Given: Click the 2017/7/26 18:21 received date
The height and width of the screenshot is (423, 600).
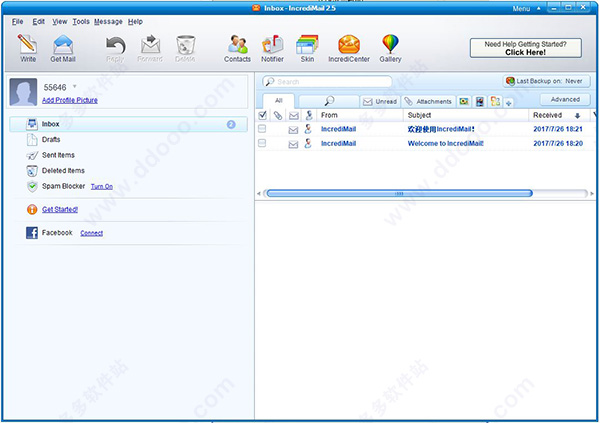Looking at the screenshot, I should tap(558, 129).
